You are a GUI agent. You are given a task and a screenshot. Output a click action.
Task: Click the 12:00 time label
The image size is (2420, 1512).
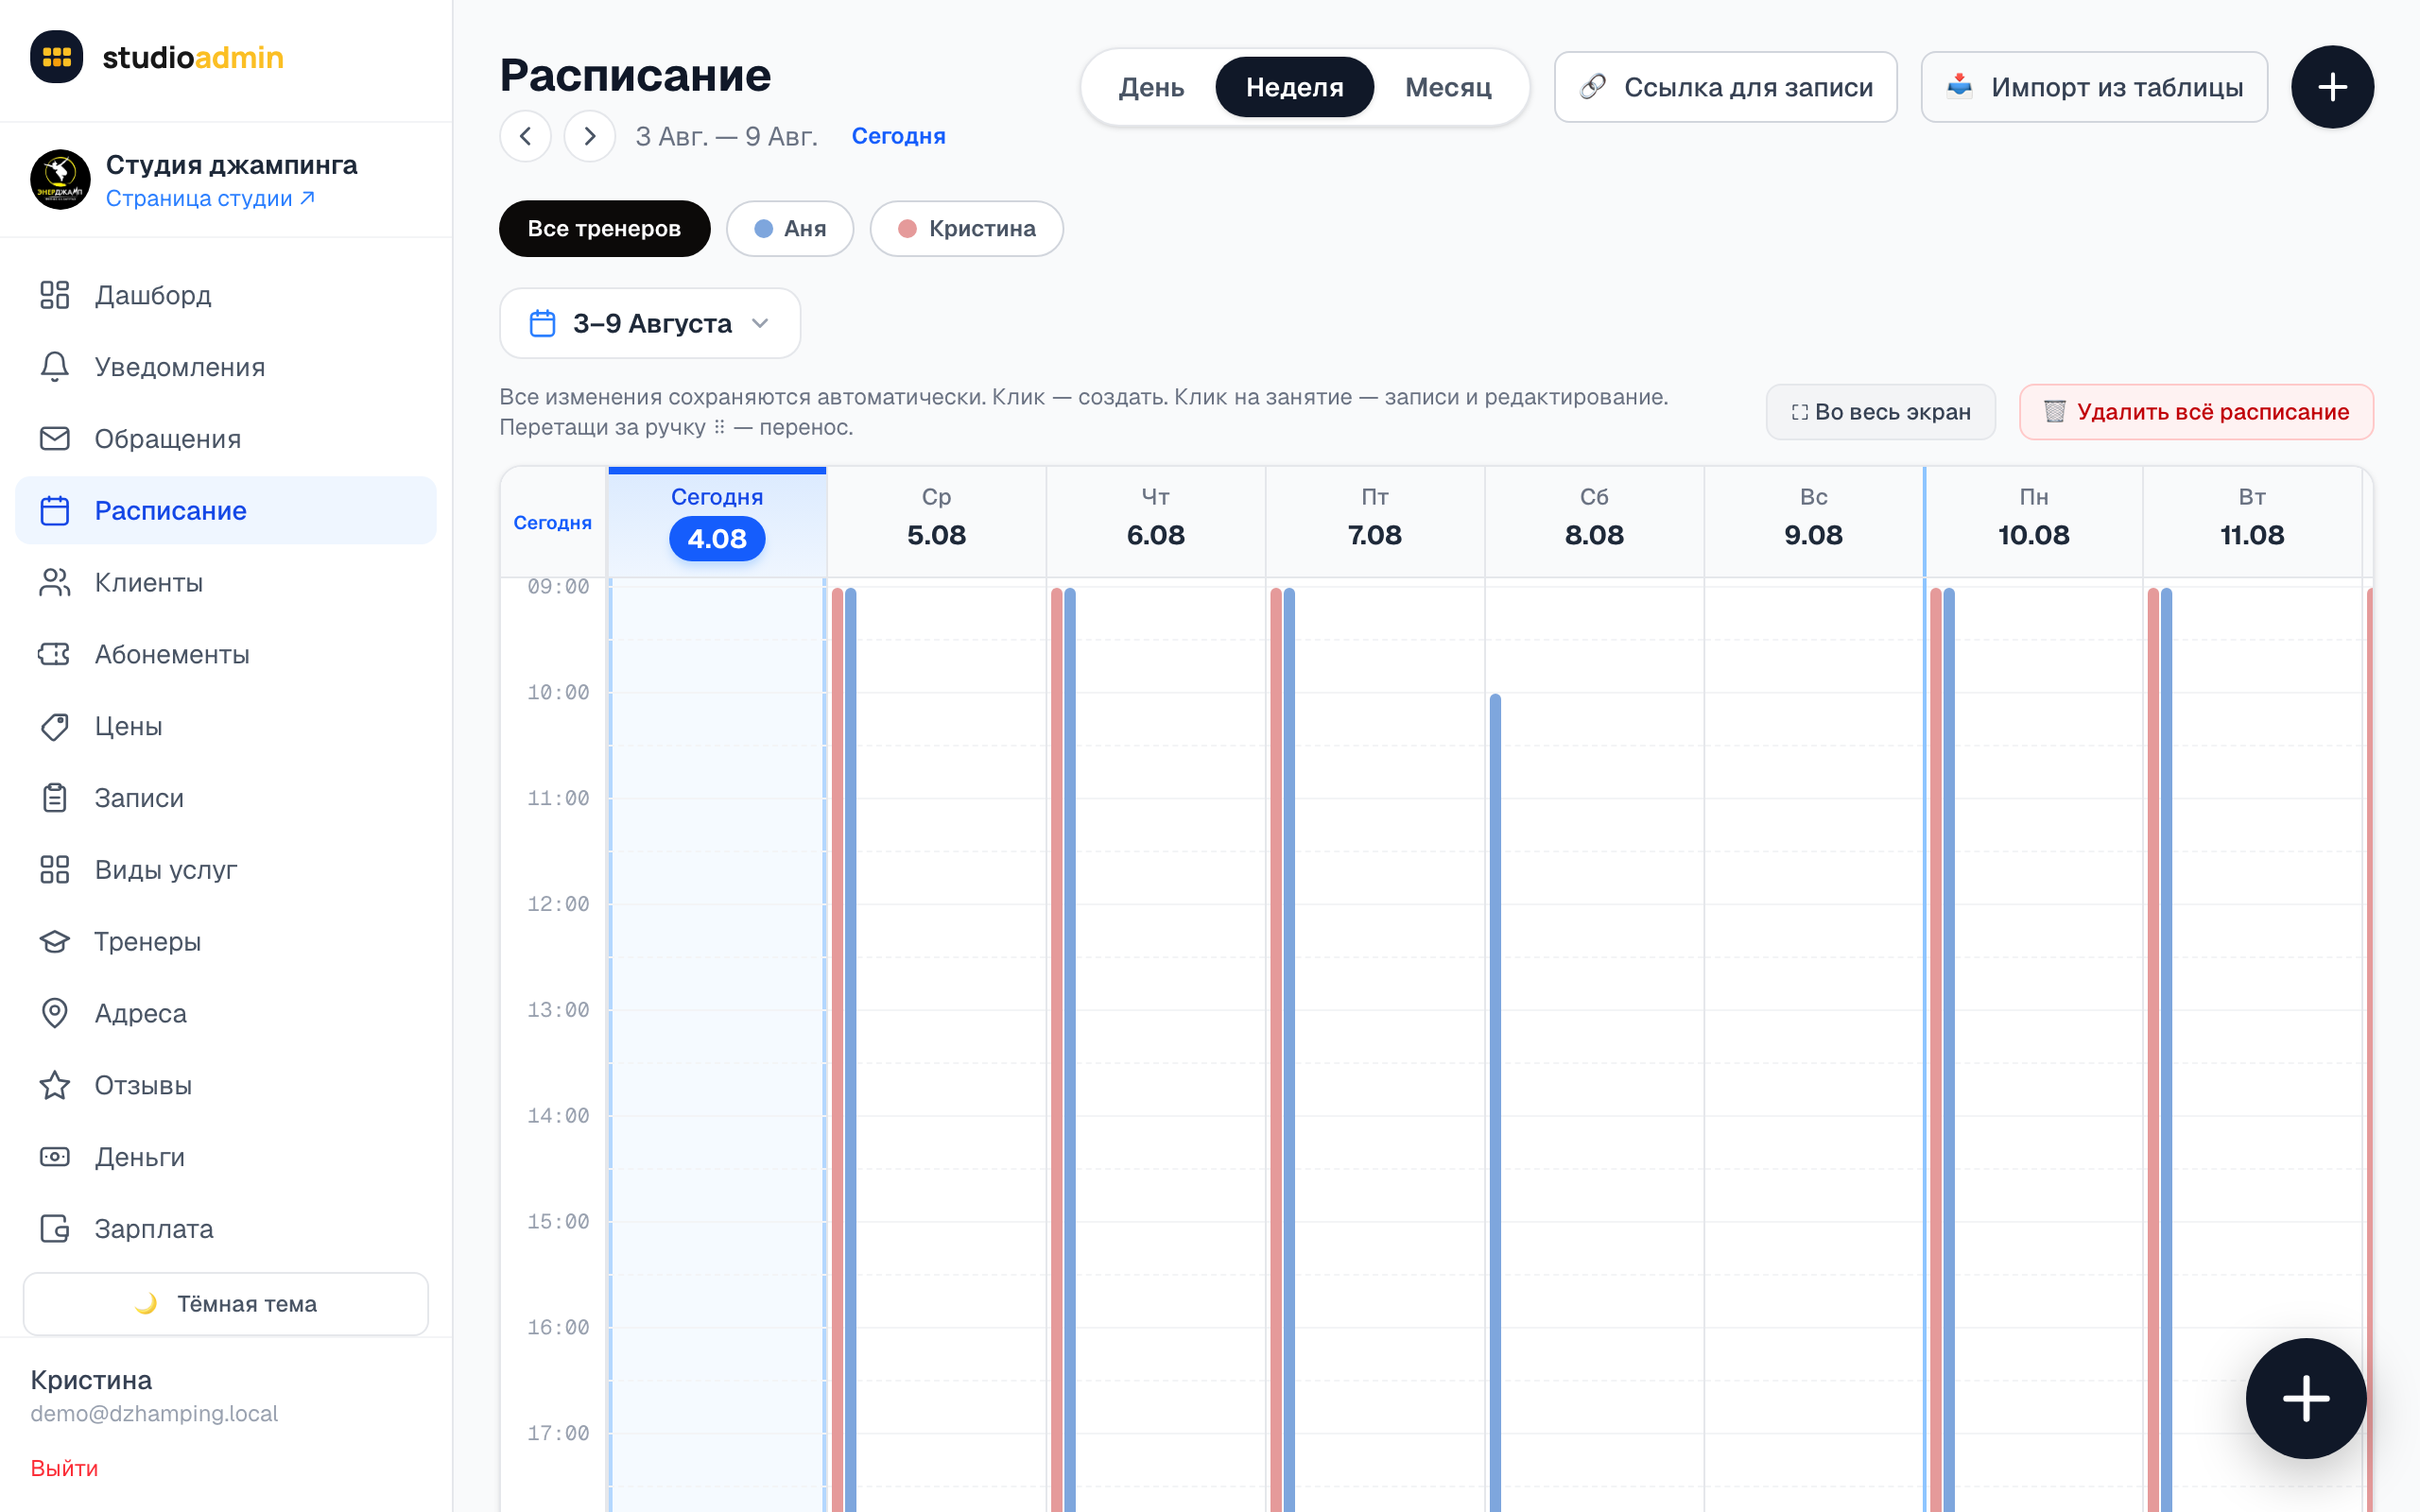558,904
